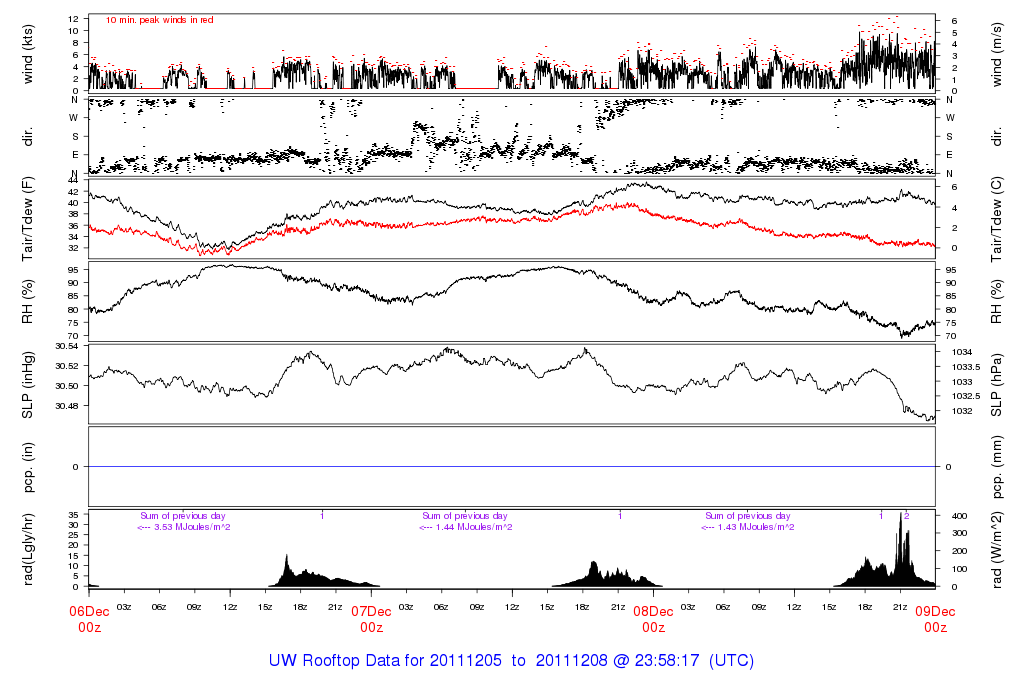This screenshot has width=1024, height=700.
Task: Click the 08Dec 00z date marker
Action: coord(653,619)
